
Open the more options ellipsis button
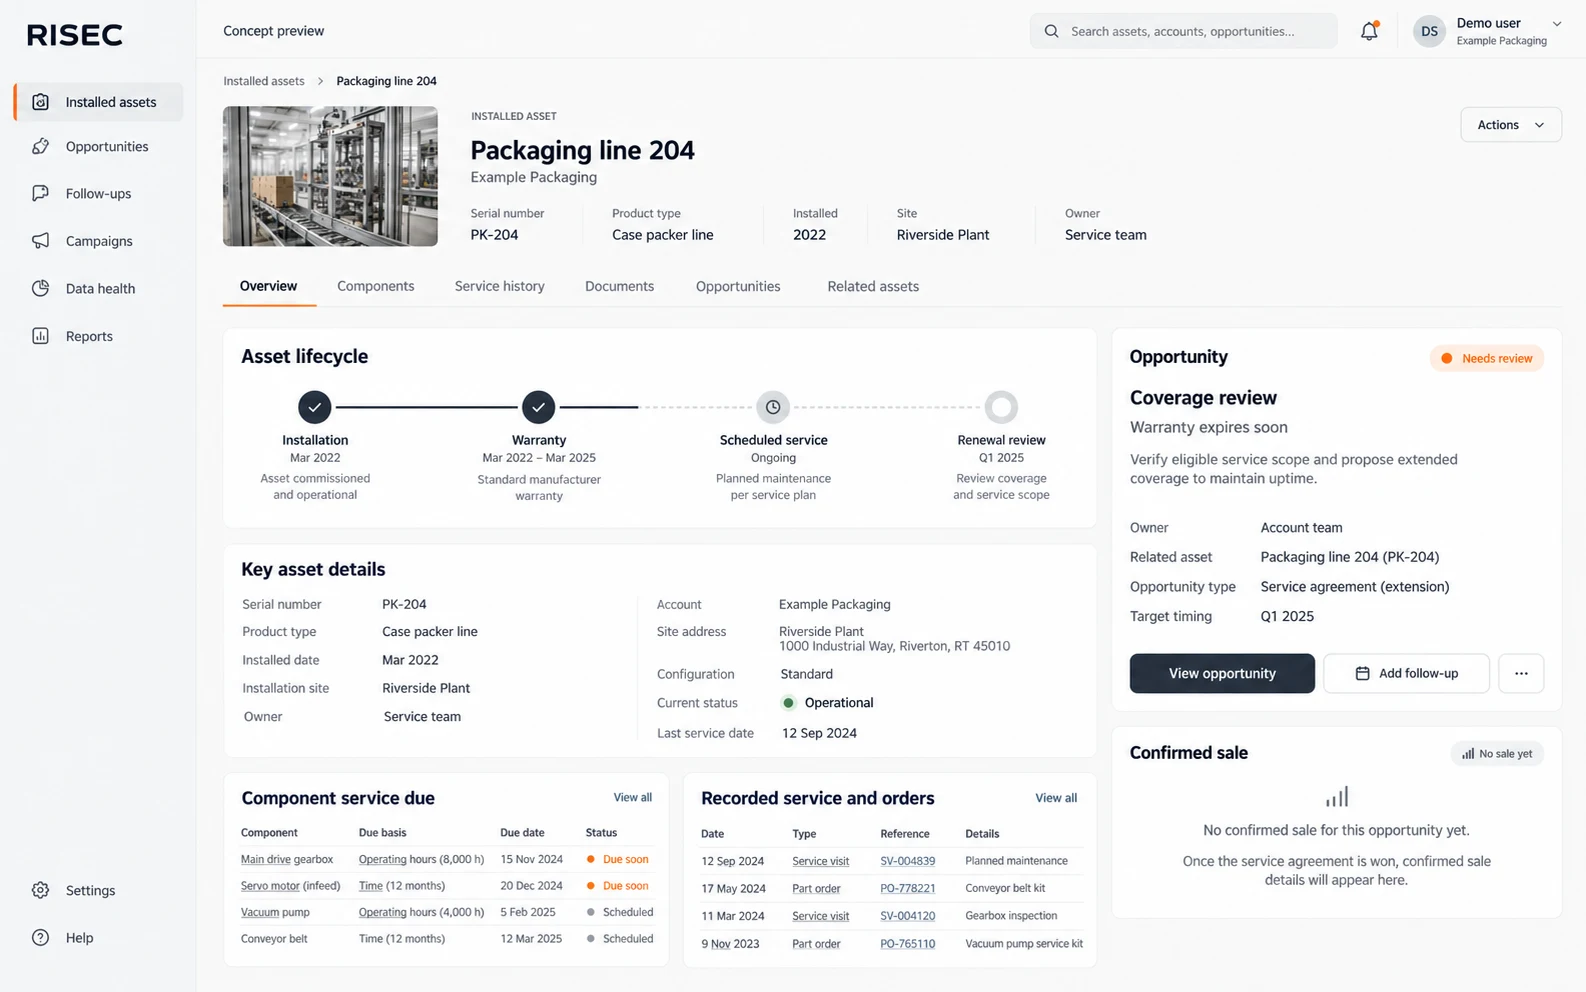point(1521,673)
